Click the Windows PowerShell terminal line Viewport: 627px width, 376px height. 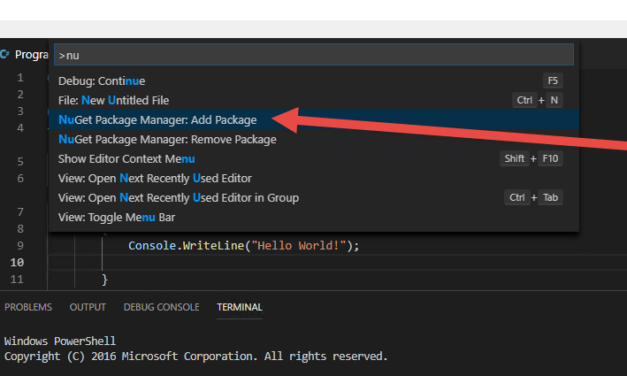click(x=60, y=341)
